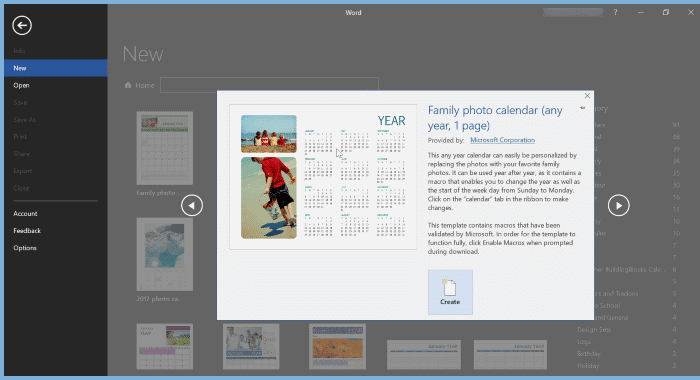
Task: Click the Family photo calendar title text
Action: click(495, 118)
